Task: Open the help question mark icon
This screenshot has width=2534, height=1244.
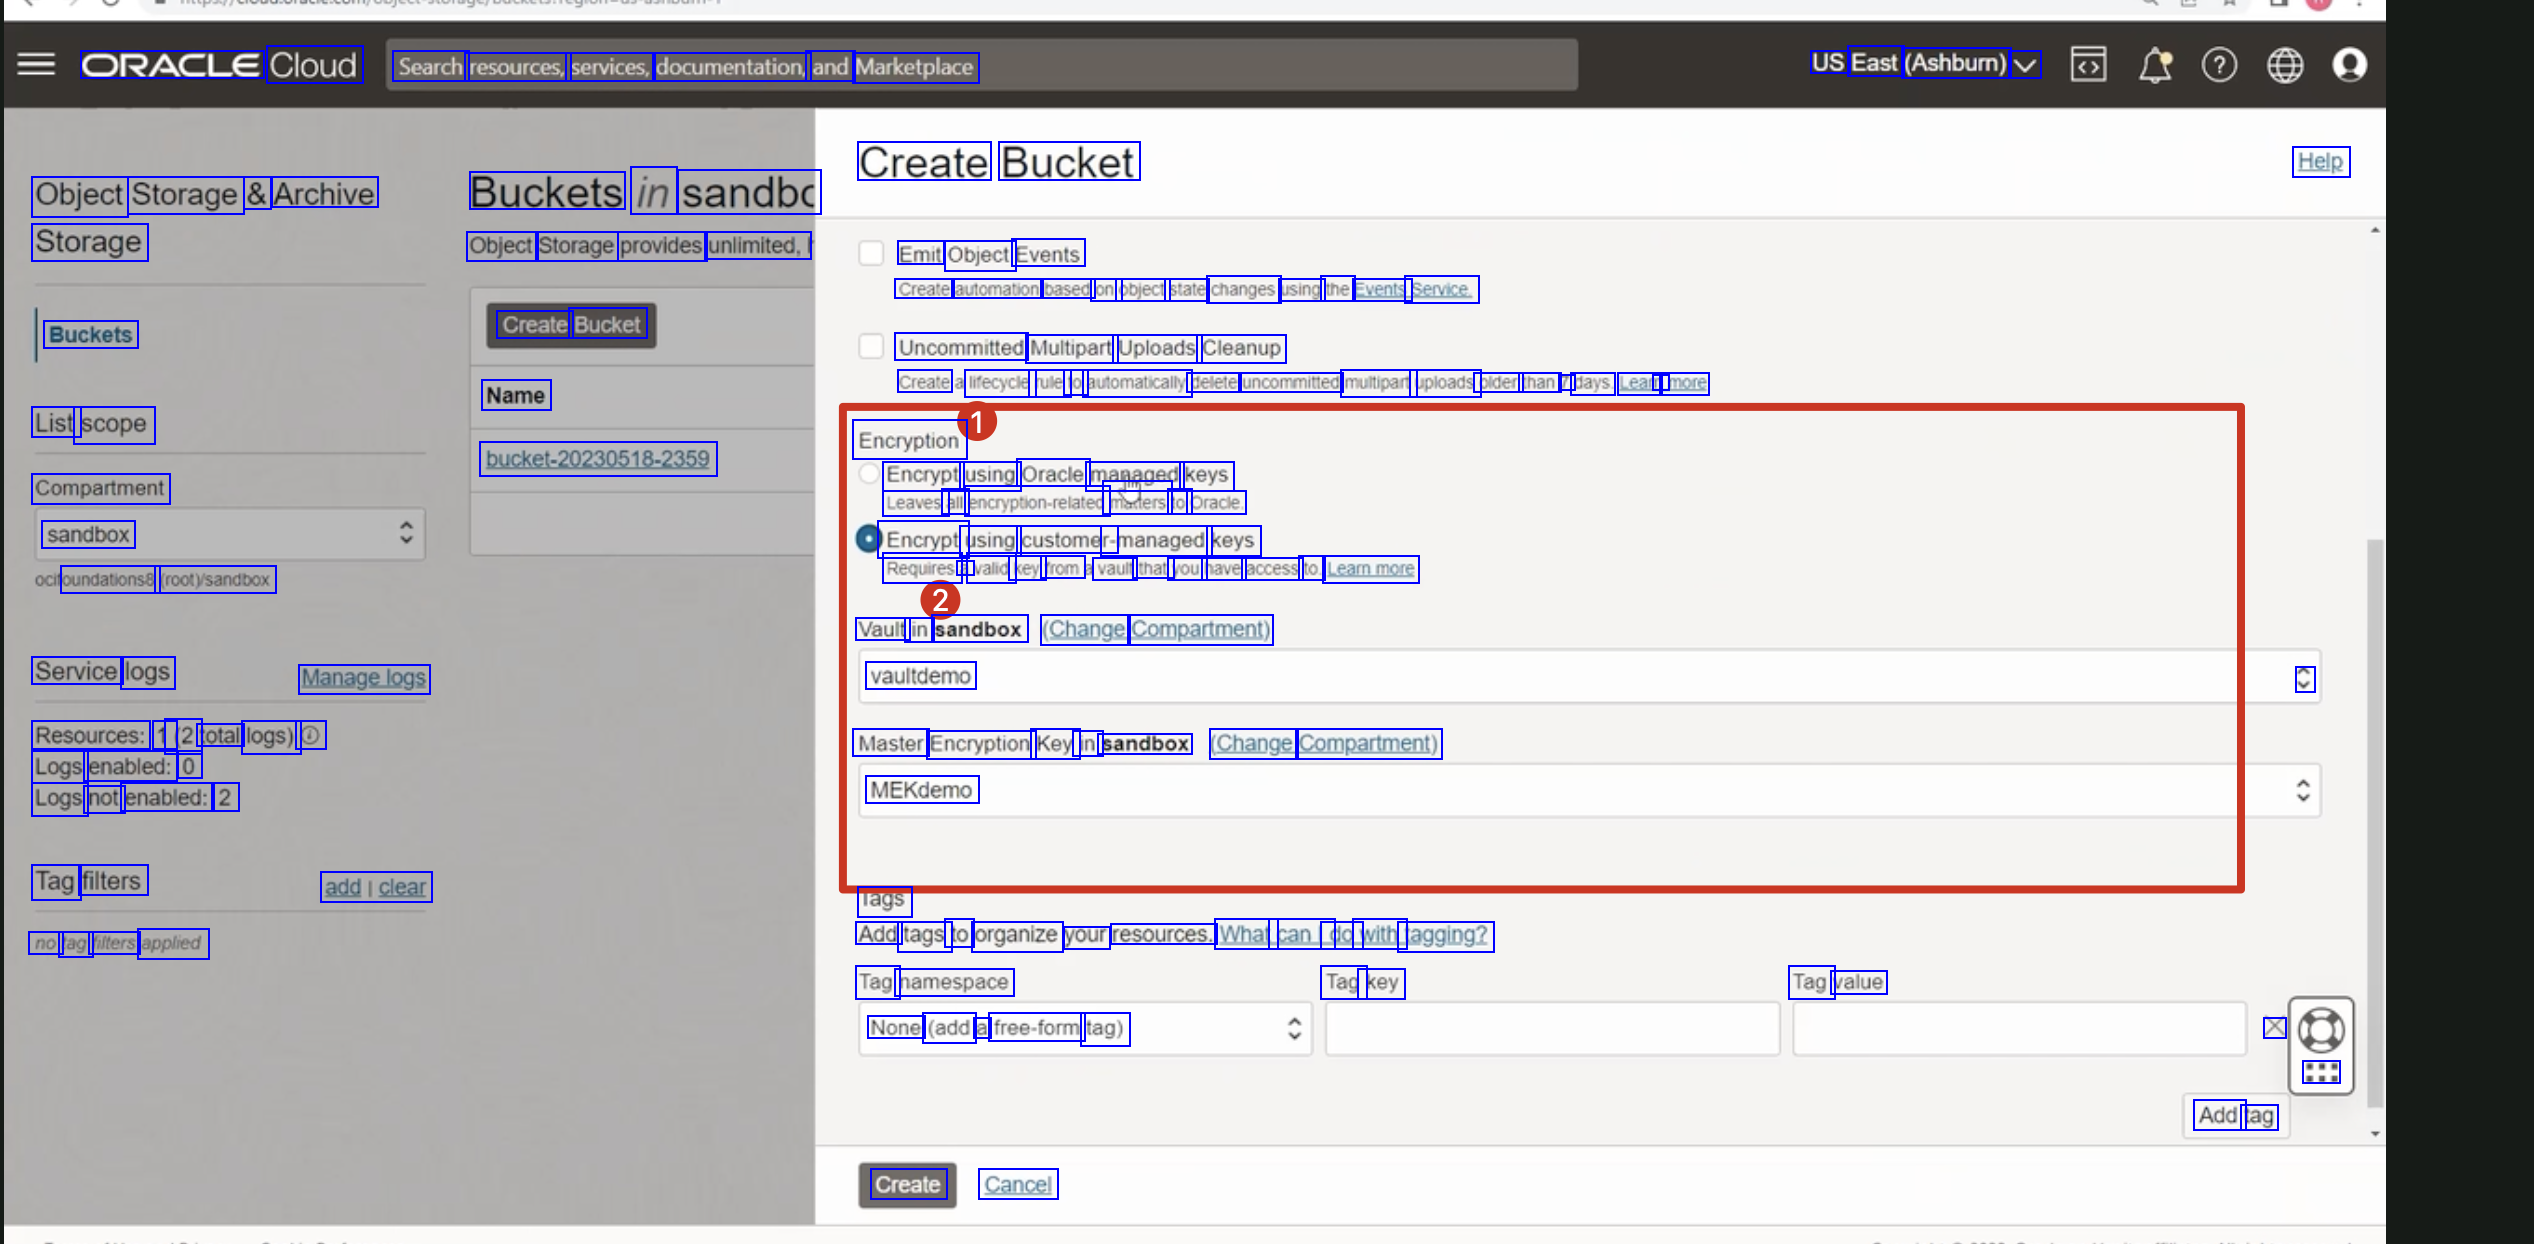Action: pos(2219,65)
